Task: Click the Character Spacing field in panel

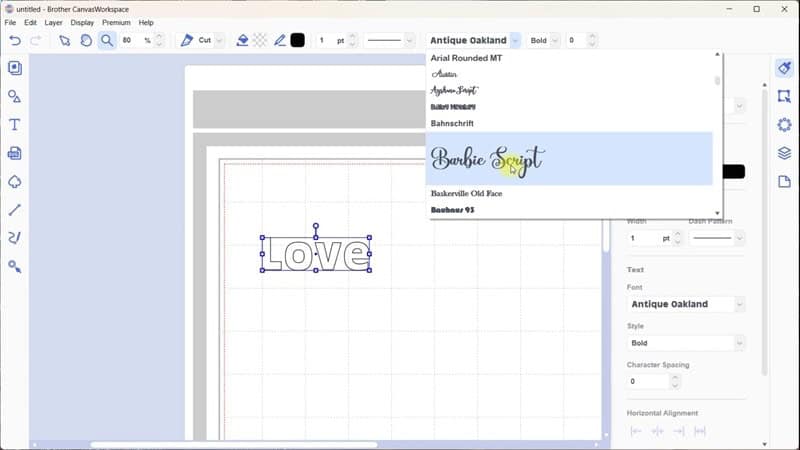Action: 648,382
